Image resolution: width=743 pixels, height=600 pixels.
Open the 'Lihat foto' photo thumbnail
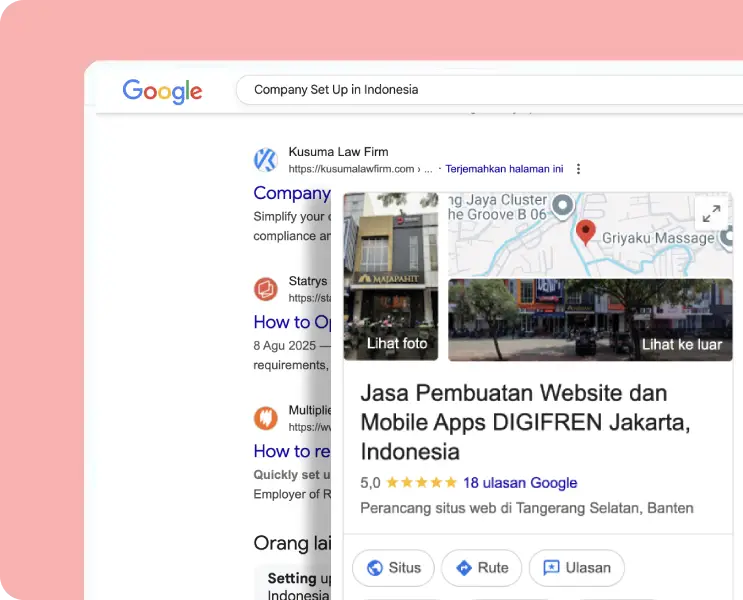[x=391, y=276]
